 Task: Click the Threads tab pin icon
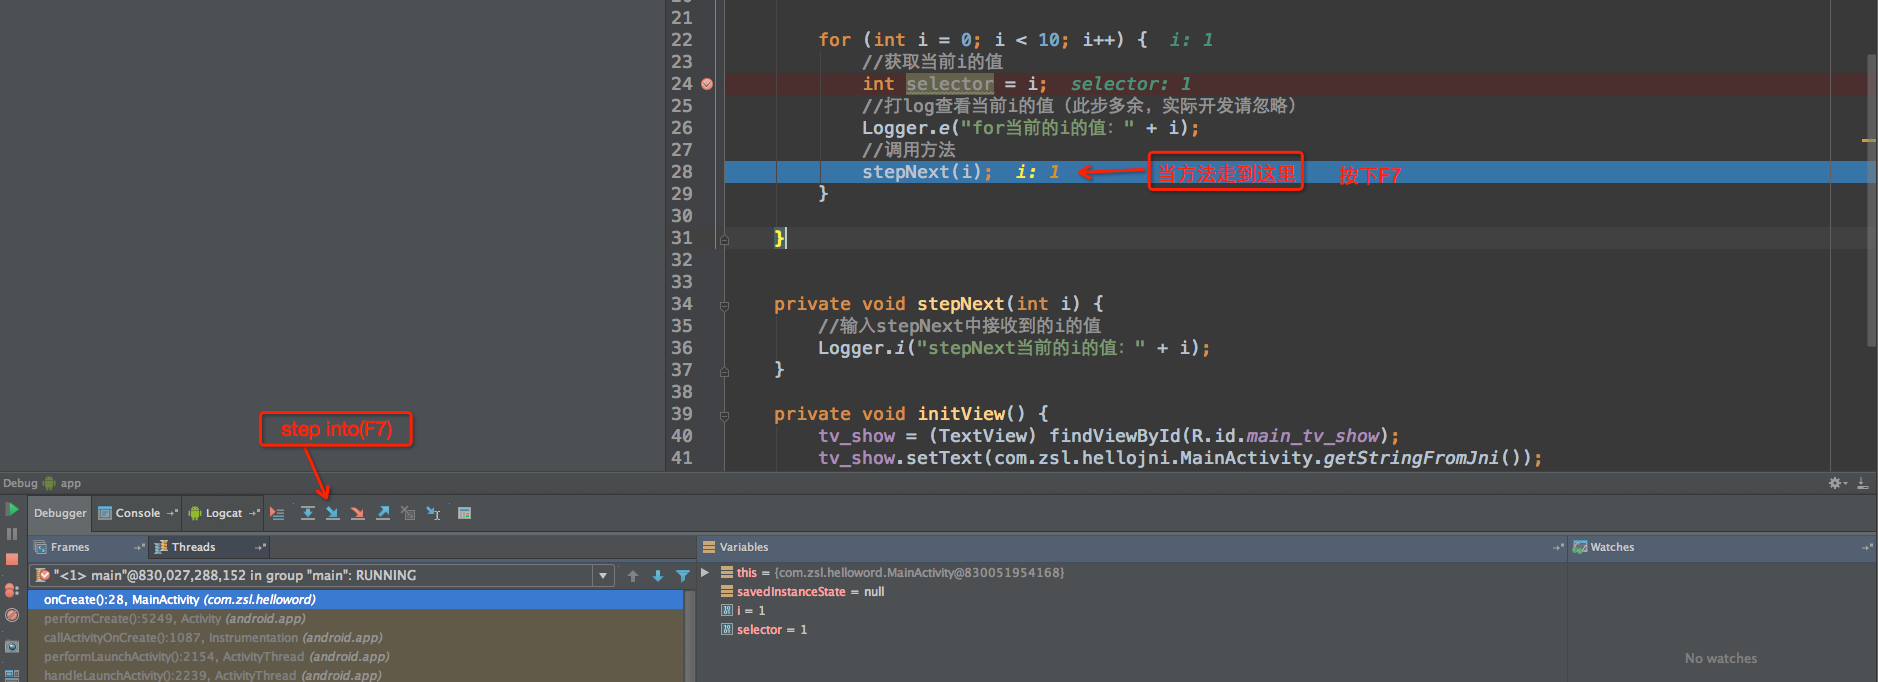[260, 547]
